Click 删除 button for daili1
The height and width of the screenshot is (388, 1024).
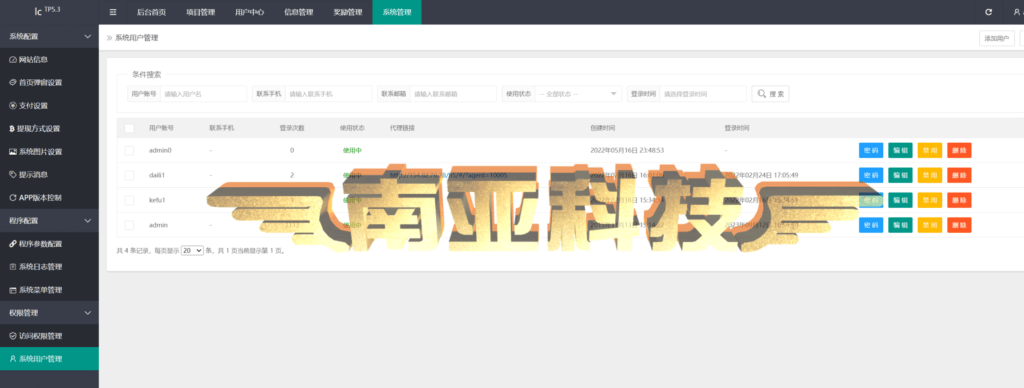[959, 175]
